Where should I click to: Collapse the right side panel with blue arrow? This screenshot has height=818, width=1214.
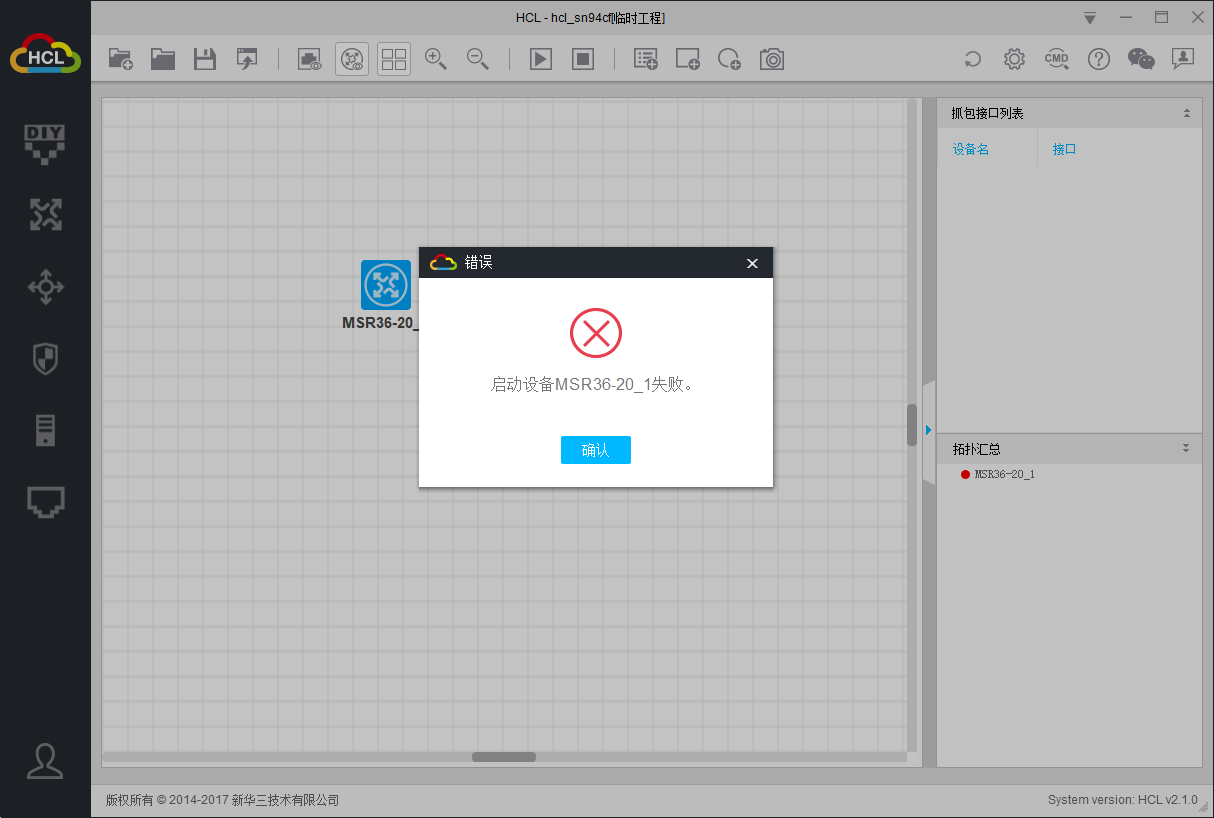pyautogui.click(x=928, y=430)
